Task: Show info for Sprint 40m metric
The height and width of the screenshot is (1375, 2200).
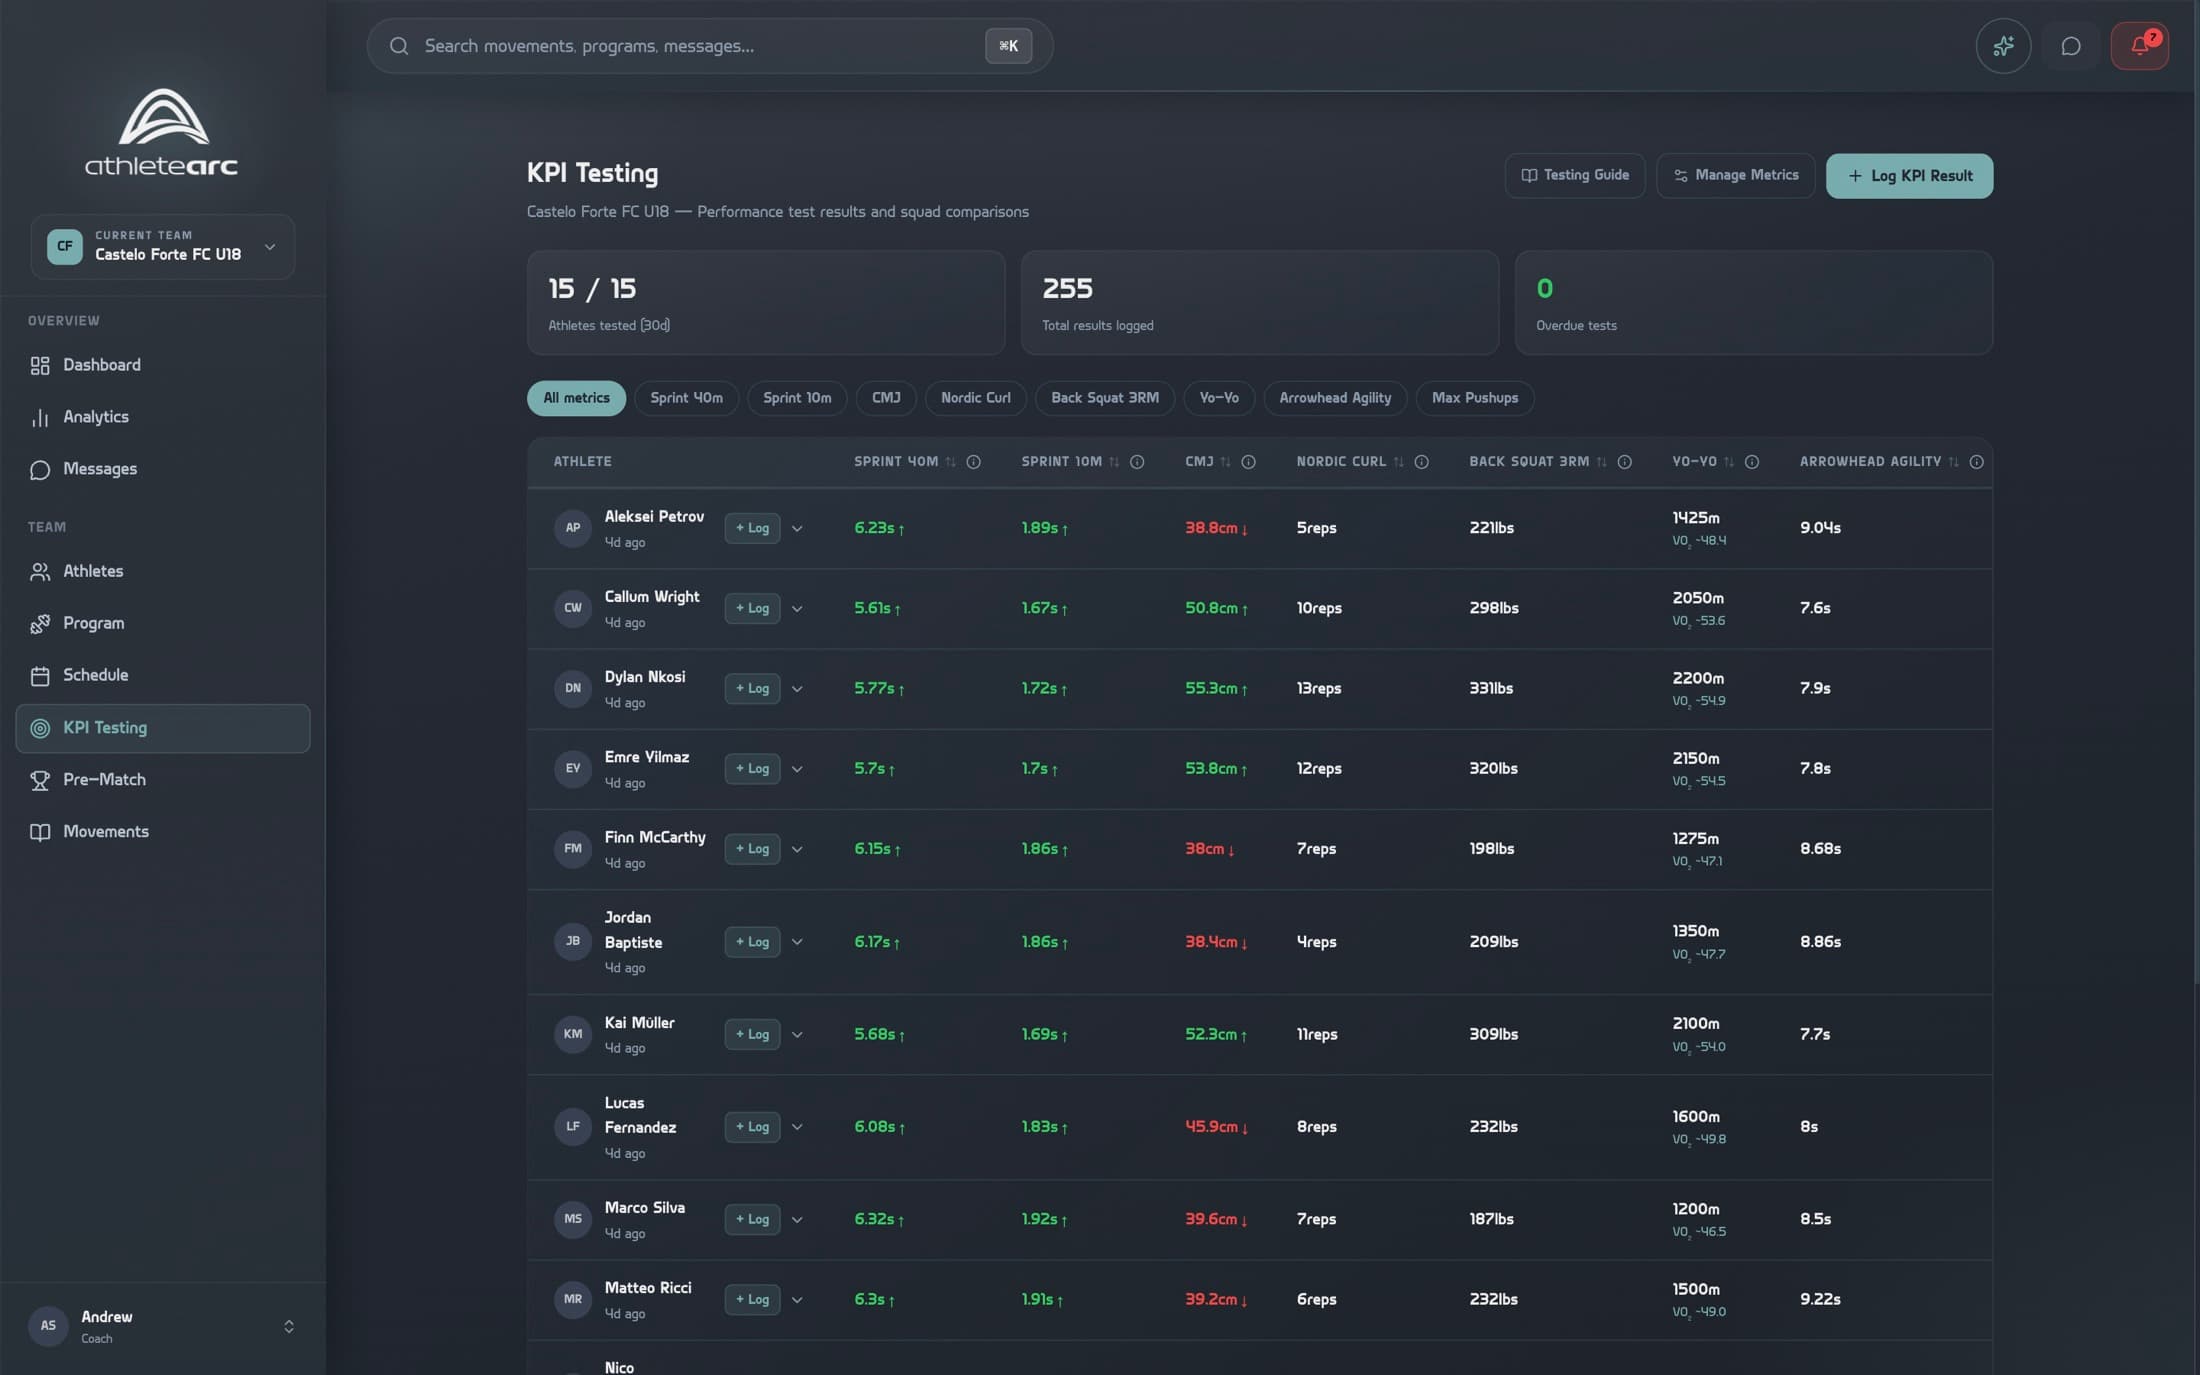Action: [x=973, y=462]
